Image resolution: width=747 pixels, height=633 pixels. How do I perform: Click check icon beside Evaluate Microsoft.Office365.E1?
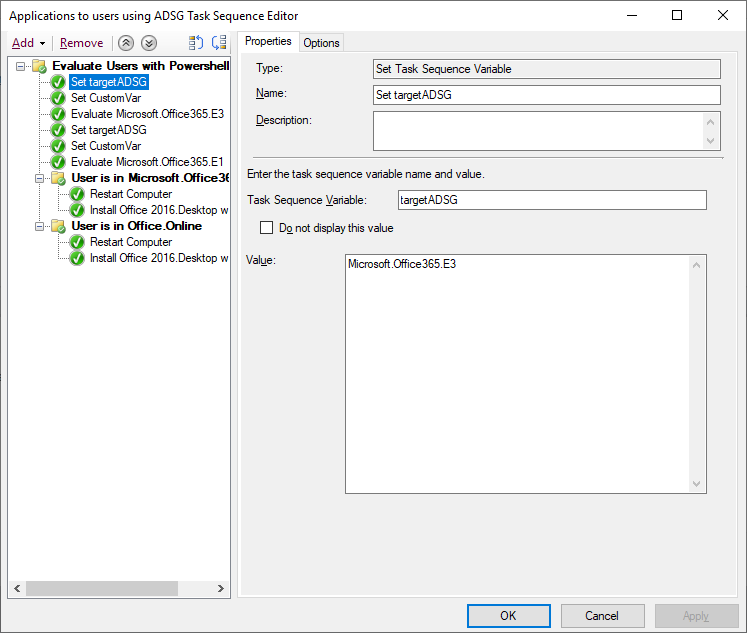pyautogui.click(x=58, y=162)
